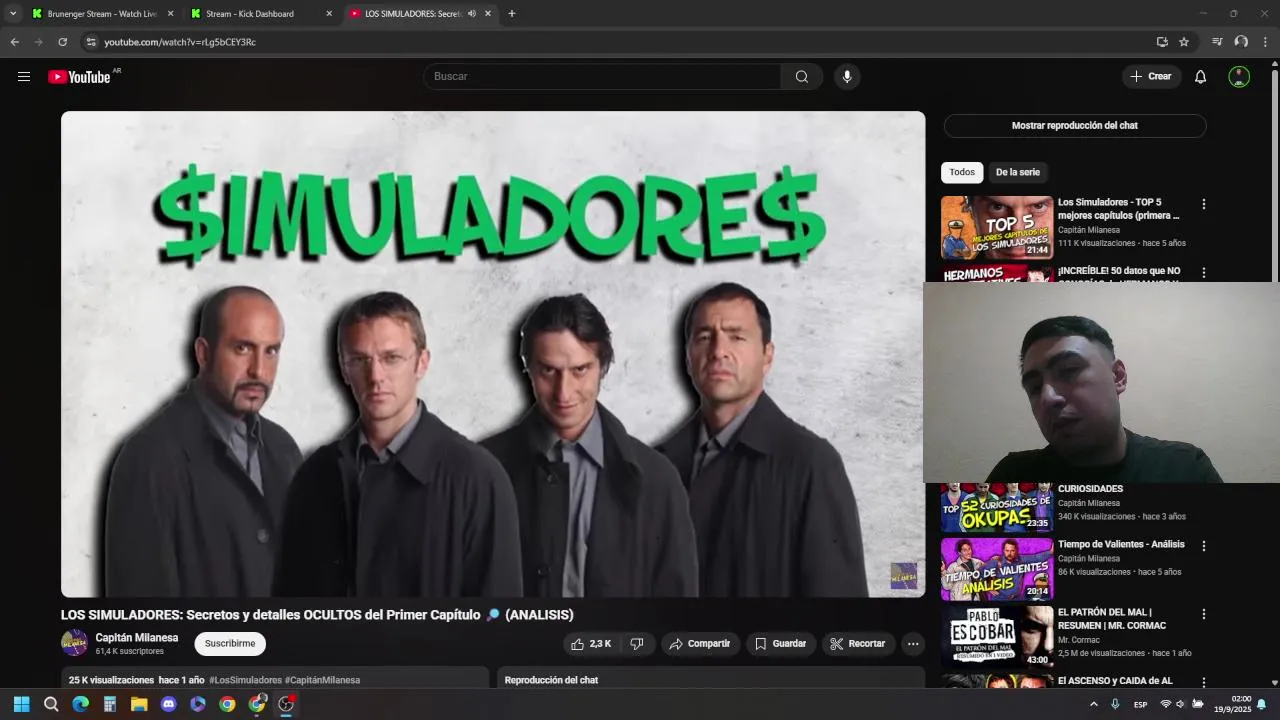1280x720 pixels.
Task: Open the Capitán Milanesa channel avatar
Action: [74, 643]
